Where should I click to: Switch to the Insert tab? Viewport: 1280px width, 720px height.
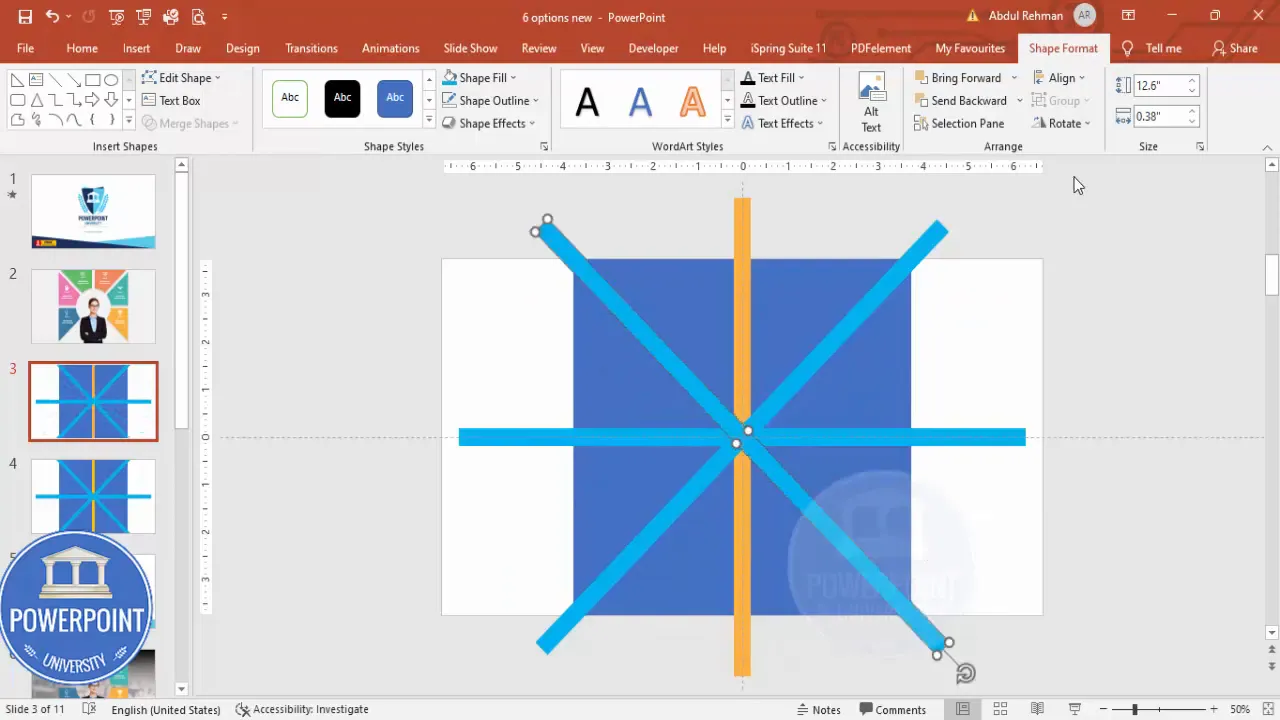[137, 48]
